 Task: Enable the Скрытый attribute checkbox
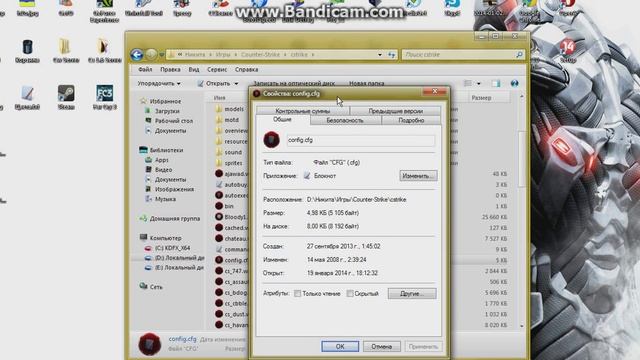[x=350, y=293]
